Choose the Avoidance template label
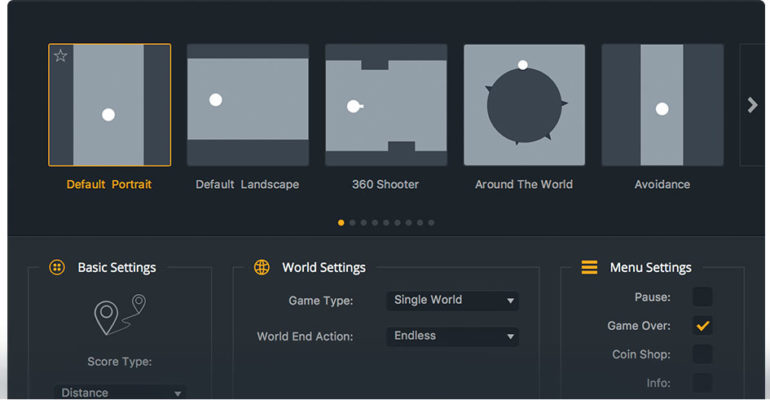This screenshot has width=770, height=400. tap(662, 185)
